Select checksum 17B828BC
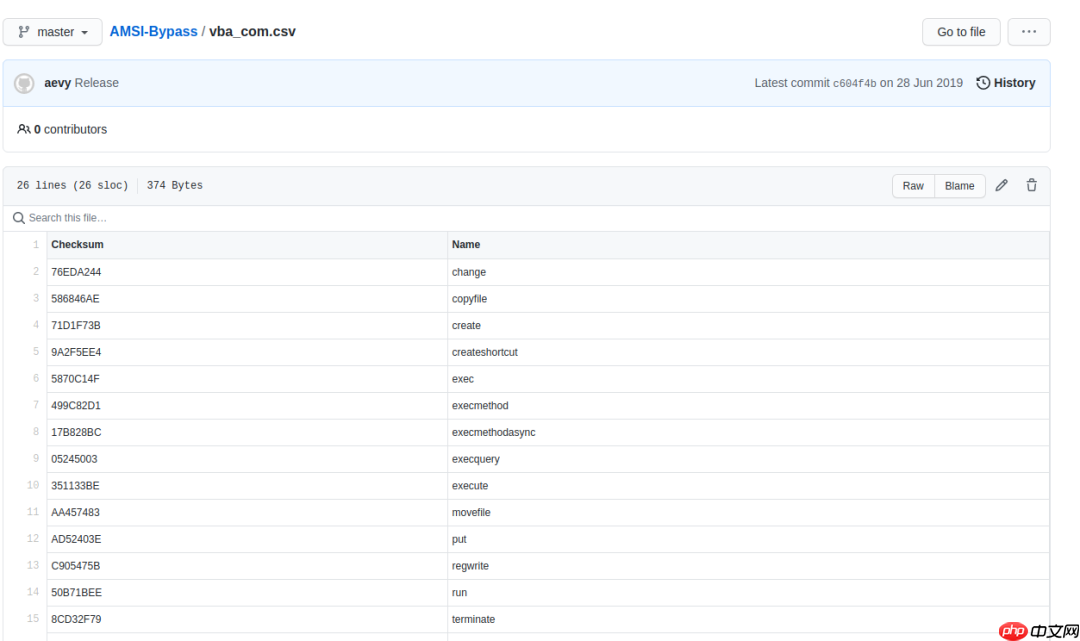This screenshot has width=1080, height=641. click(x=76, y=432)
